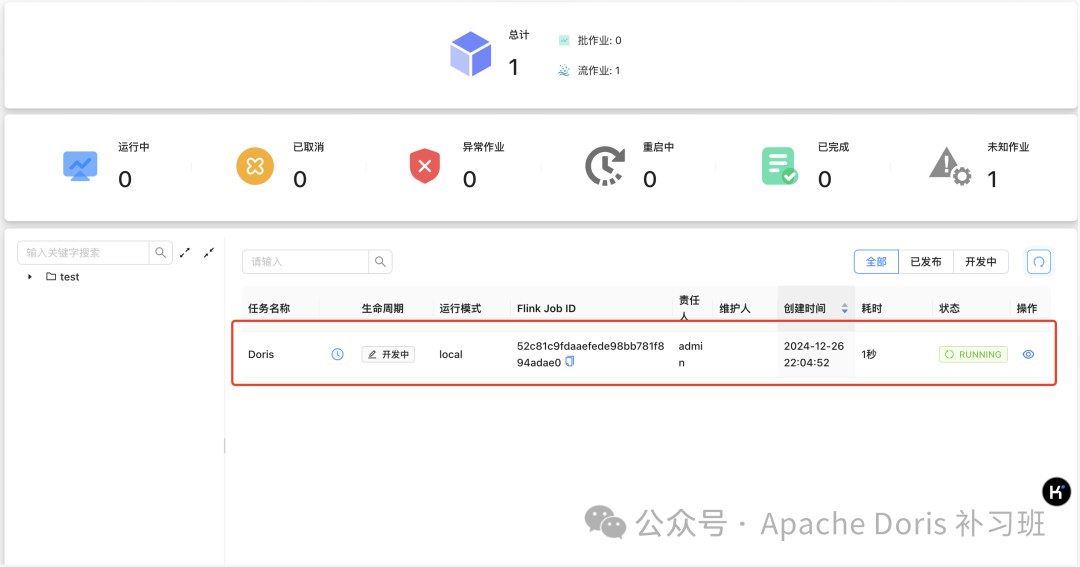Click the 操作 column header
Screen dimensions: 1080x567
(x=1027, y=309)
